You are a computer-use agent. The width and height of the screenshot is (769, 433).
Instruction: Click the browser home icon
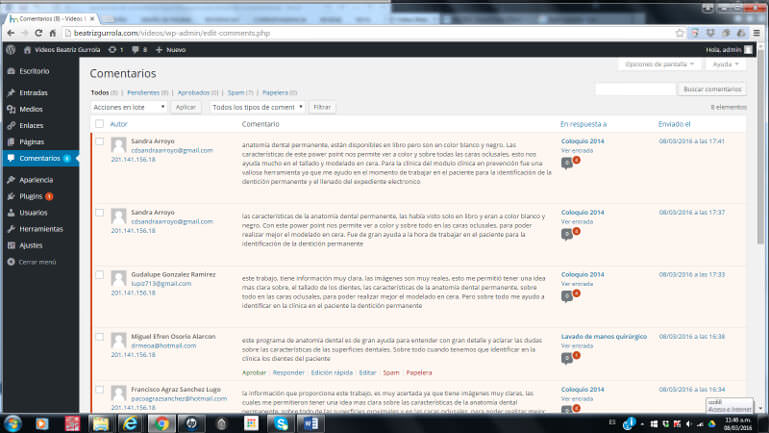[52, 33]
